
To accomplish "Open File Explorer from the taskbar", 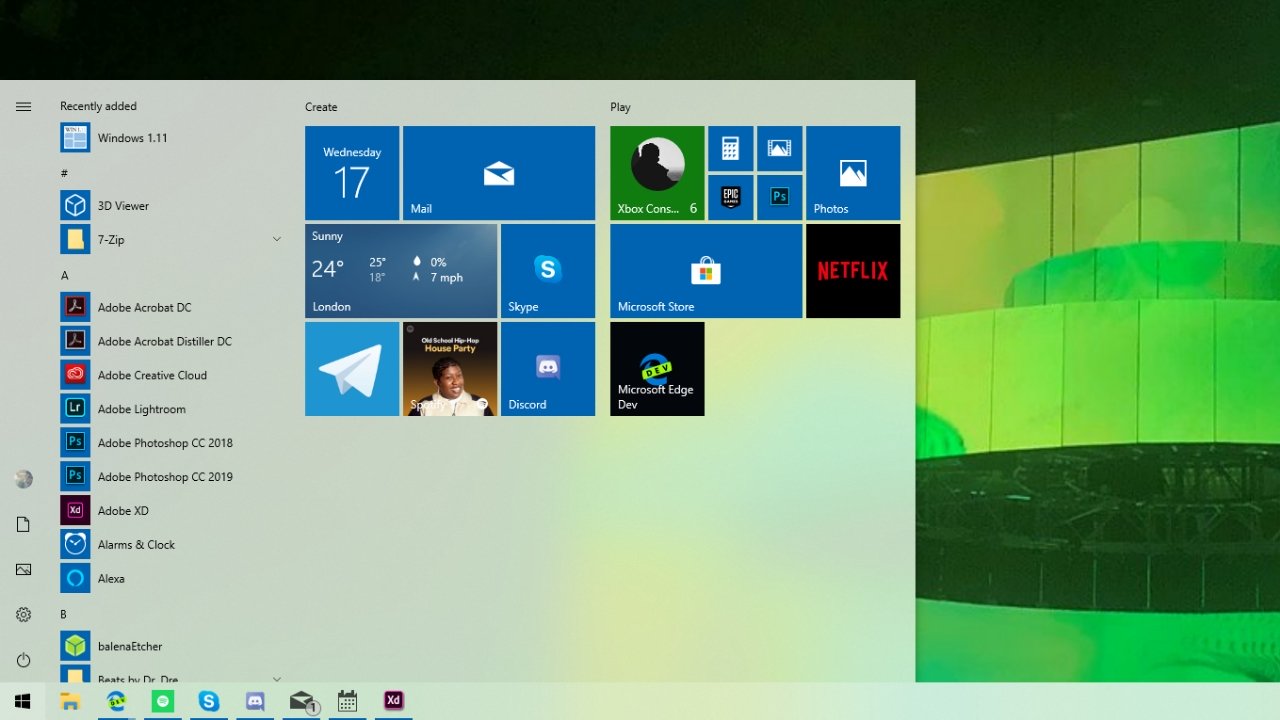I will [x=70, y=701].
